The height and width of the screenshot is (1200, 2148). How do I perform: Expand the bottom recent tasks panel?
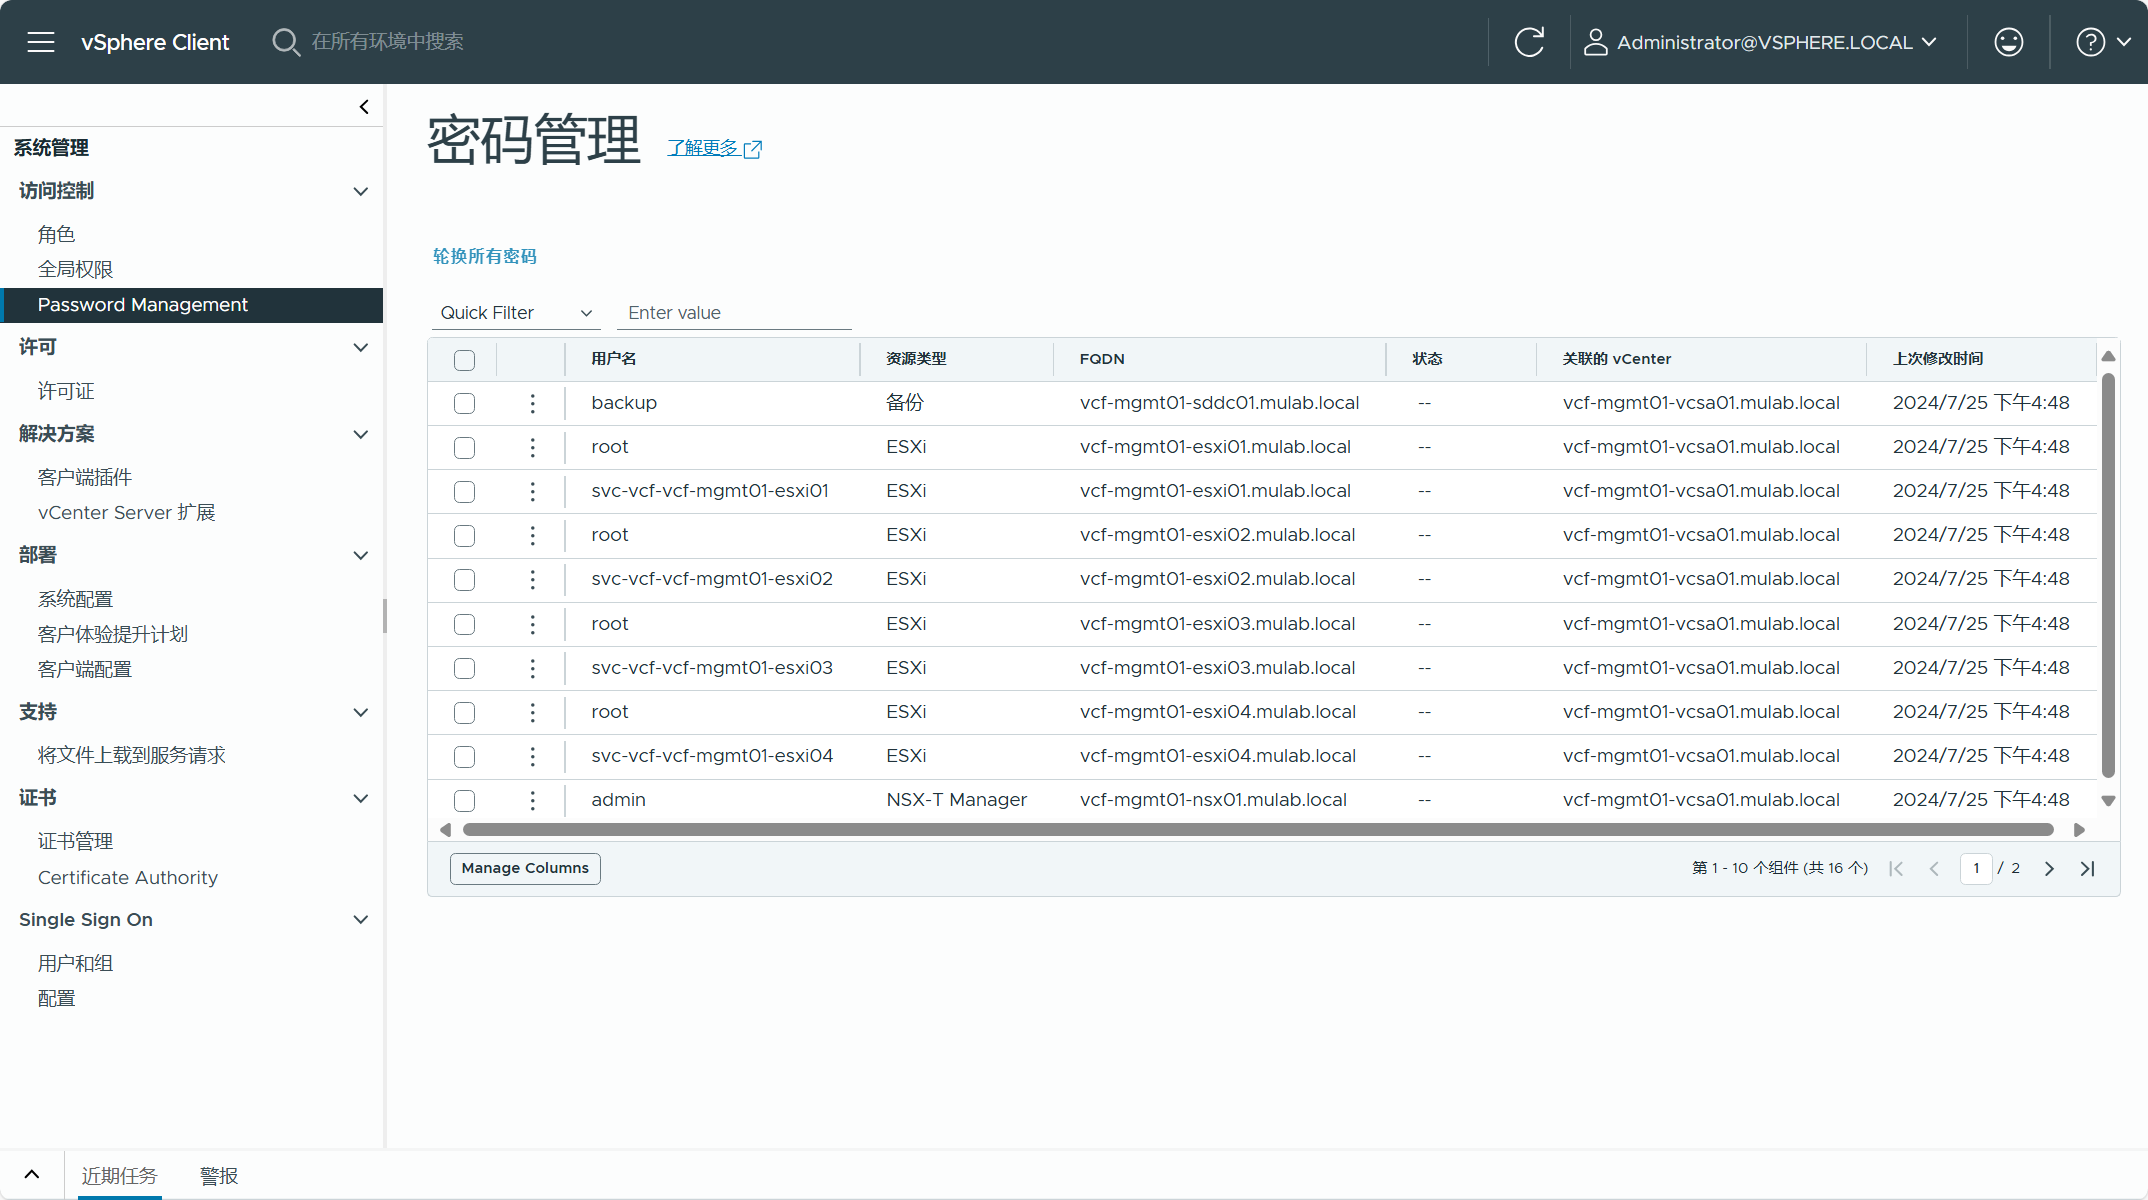click(x=32, y=1175)
